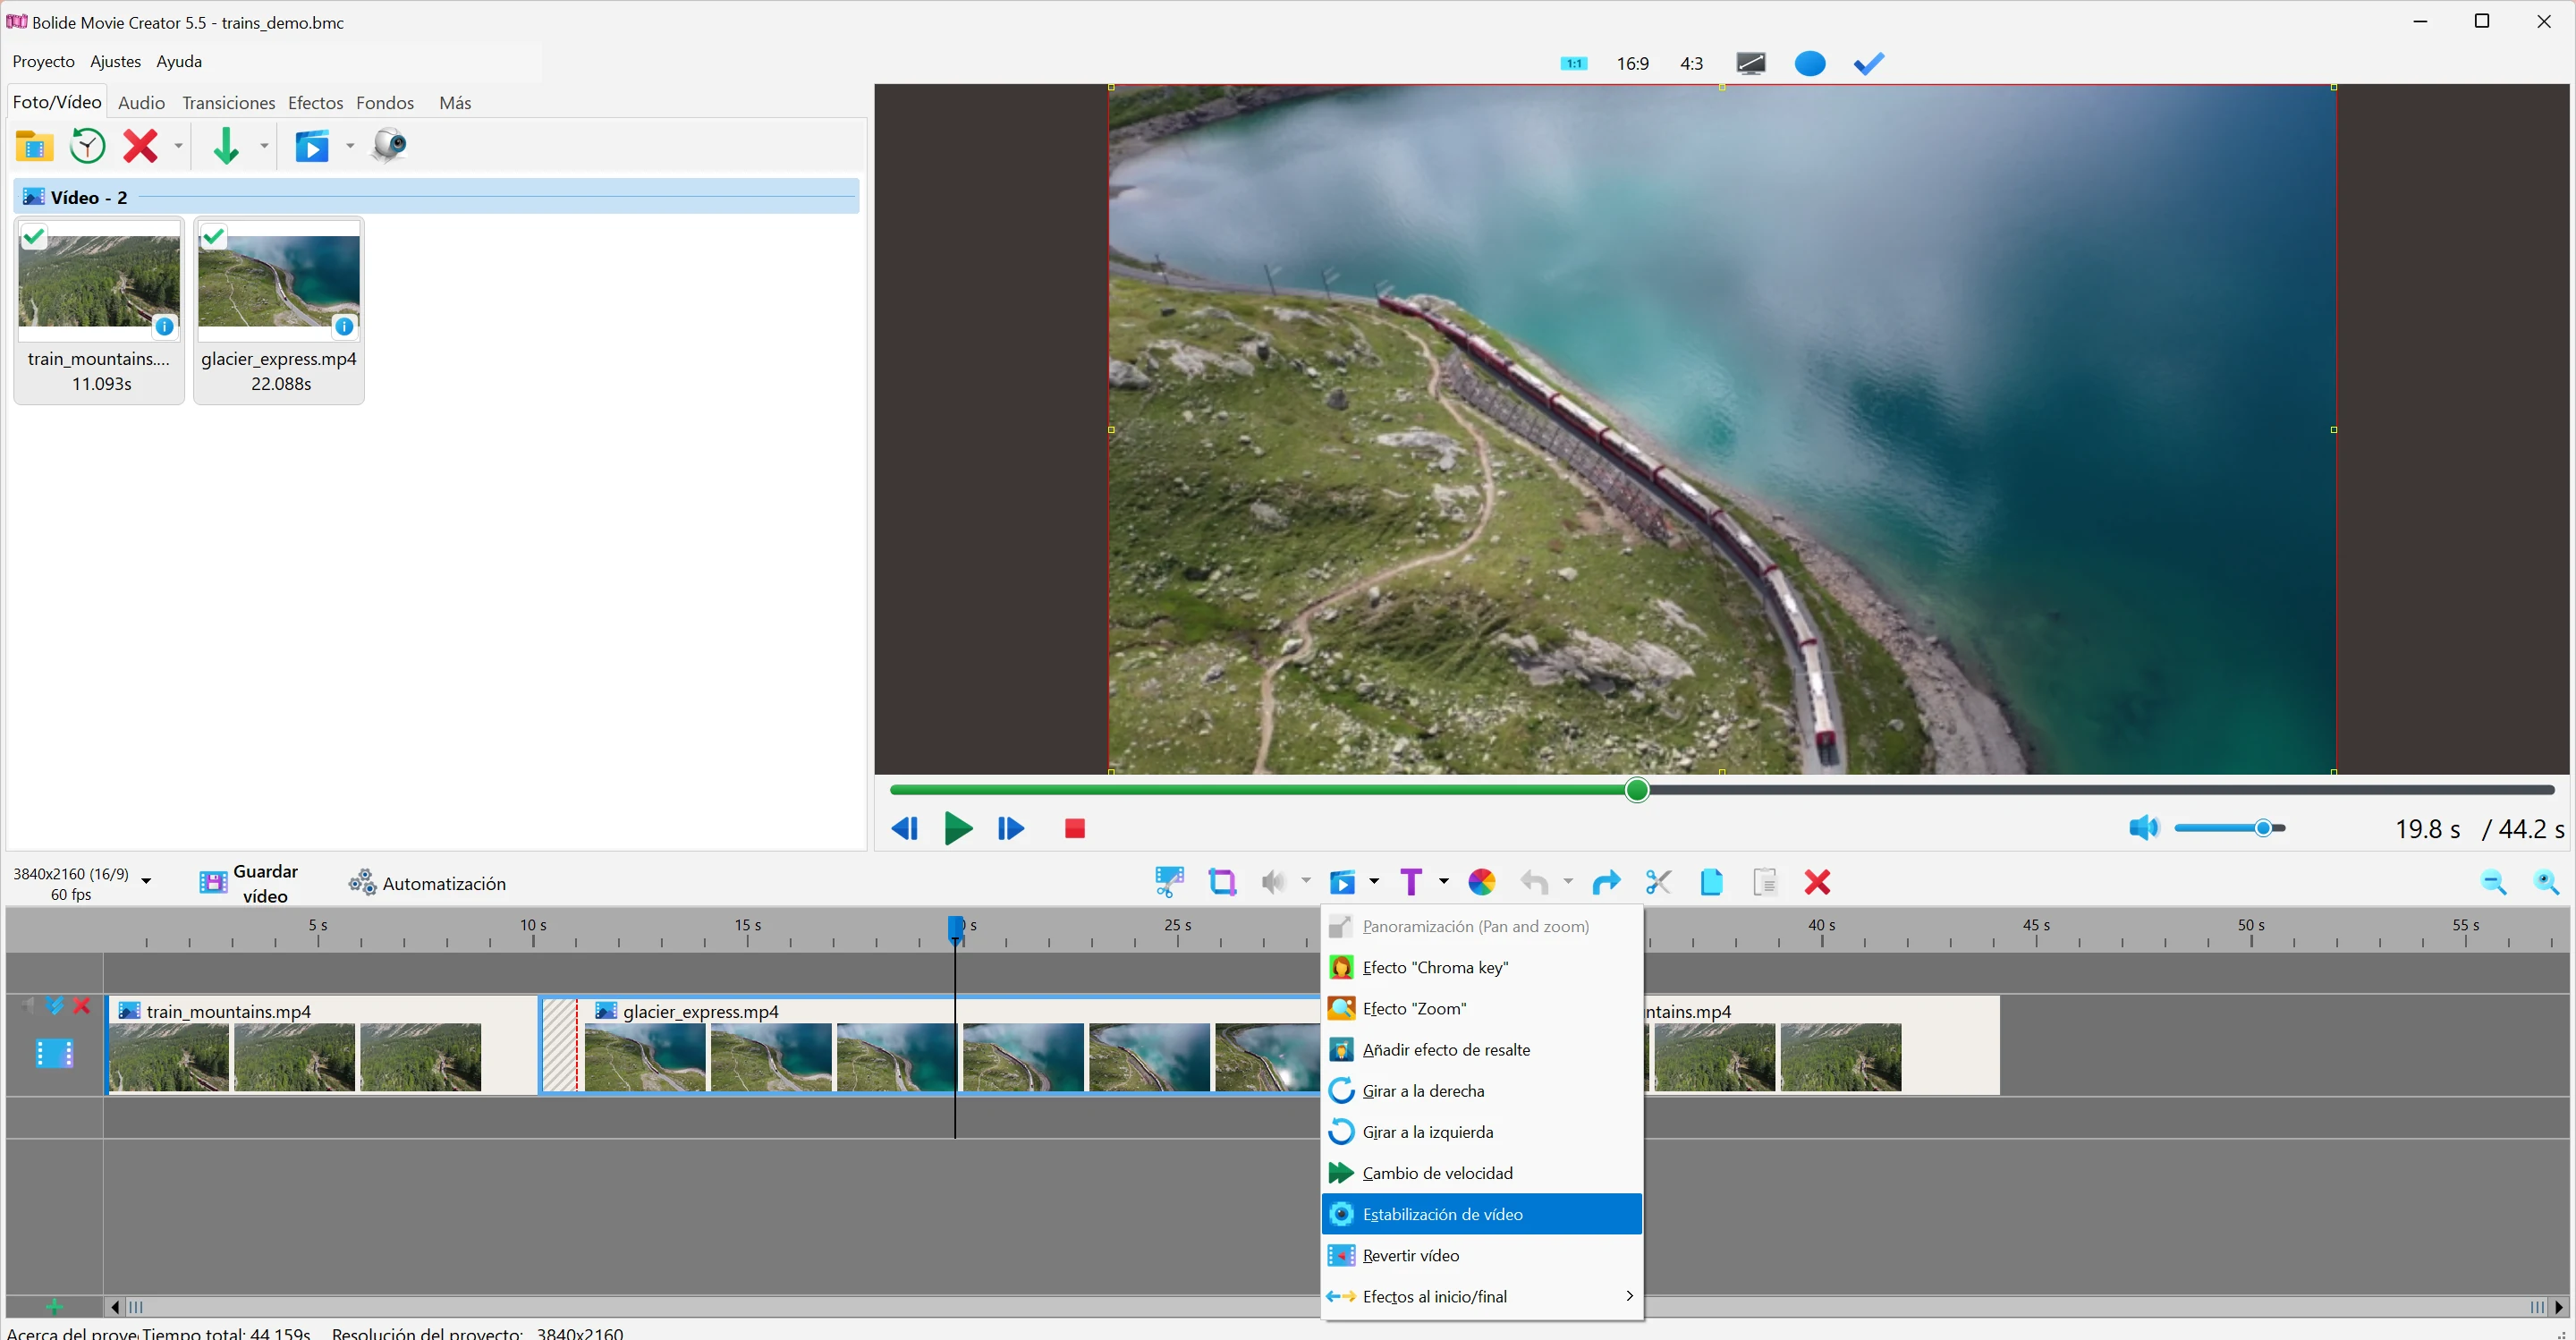Click the scissors split icon
Viewport: 2576px width, 1340px height.
tap(1658, 882)
